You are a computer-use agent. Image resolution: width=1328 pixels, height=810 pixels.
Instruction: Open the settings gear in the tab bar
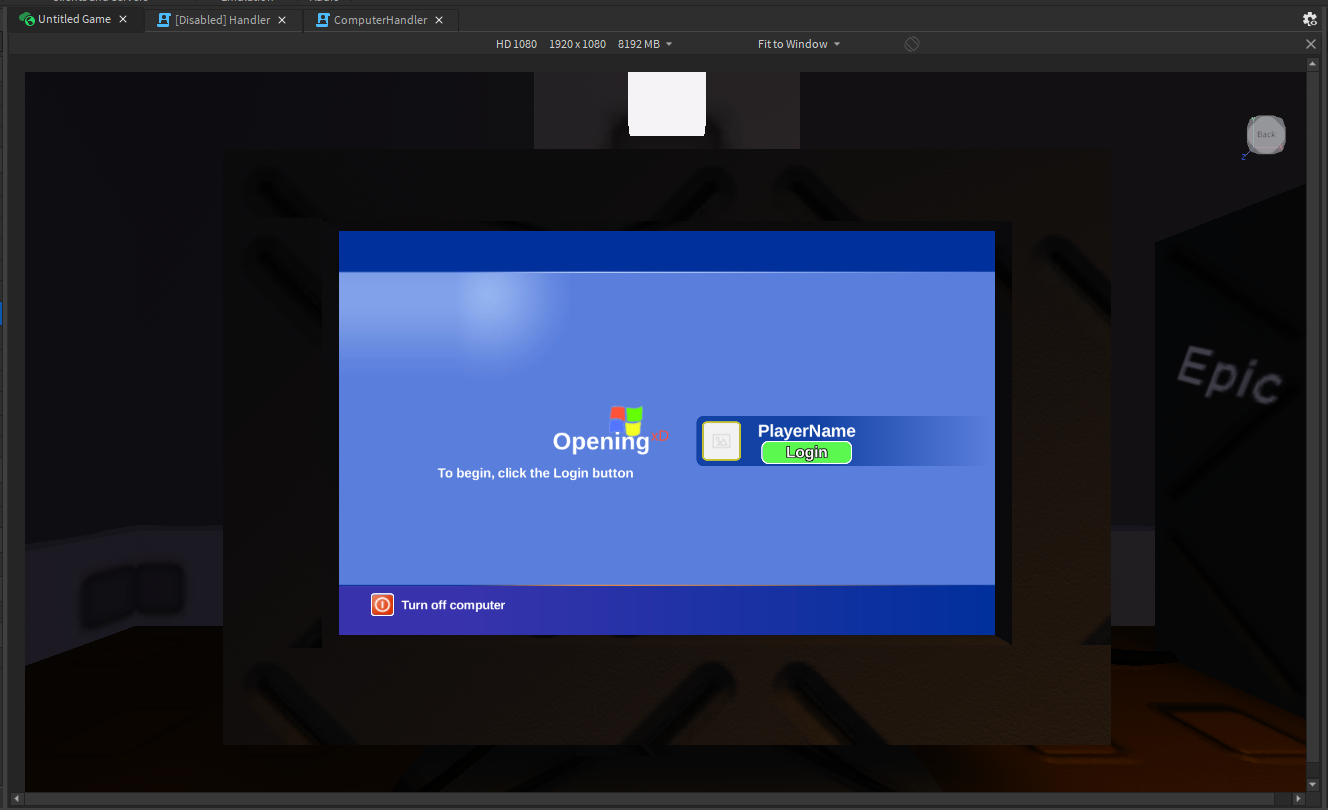click(1310, 19)
